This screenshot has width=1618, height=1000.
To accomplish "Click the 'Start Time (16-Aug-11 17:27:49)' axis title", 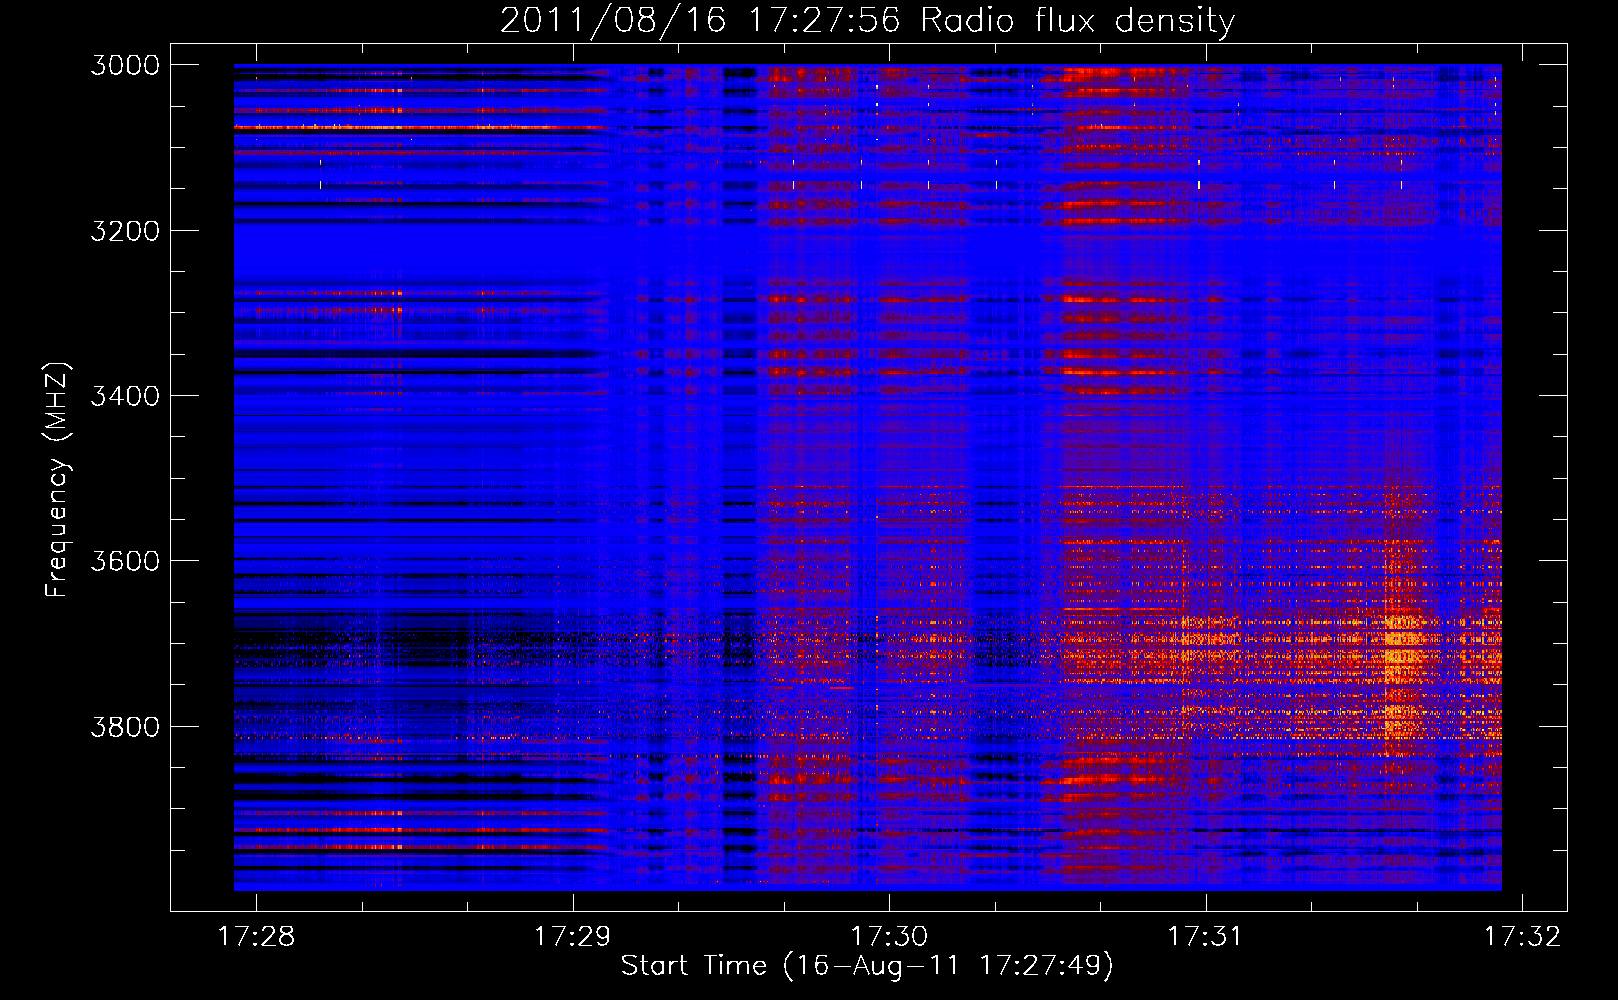I will pos(867,966).
